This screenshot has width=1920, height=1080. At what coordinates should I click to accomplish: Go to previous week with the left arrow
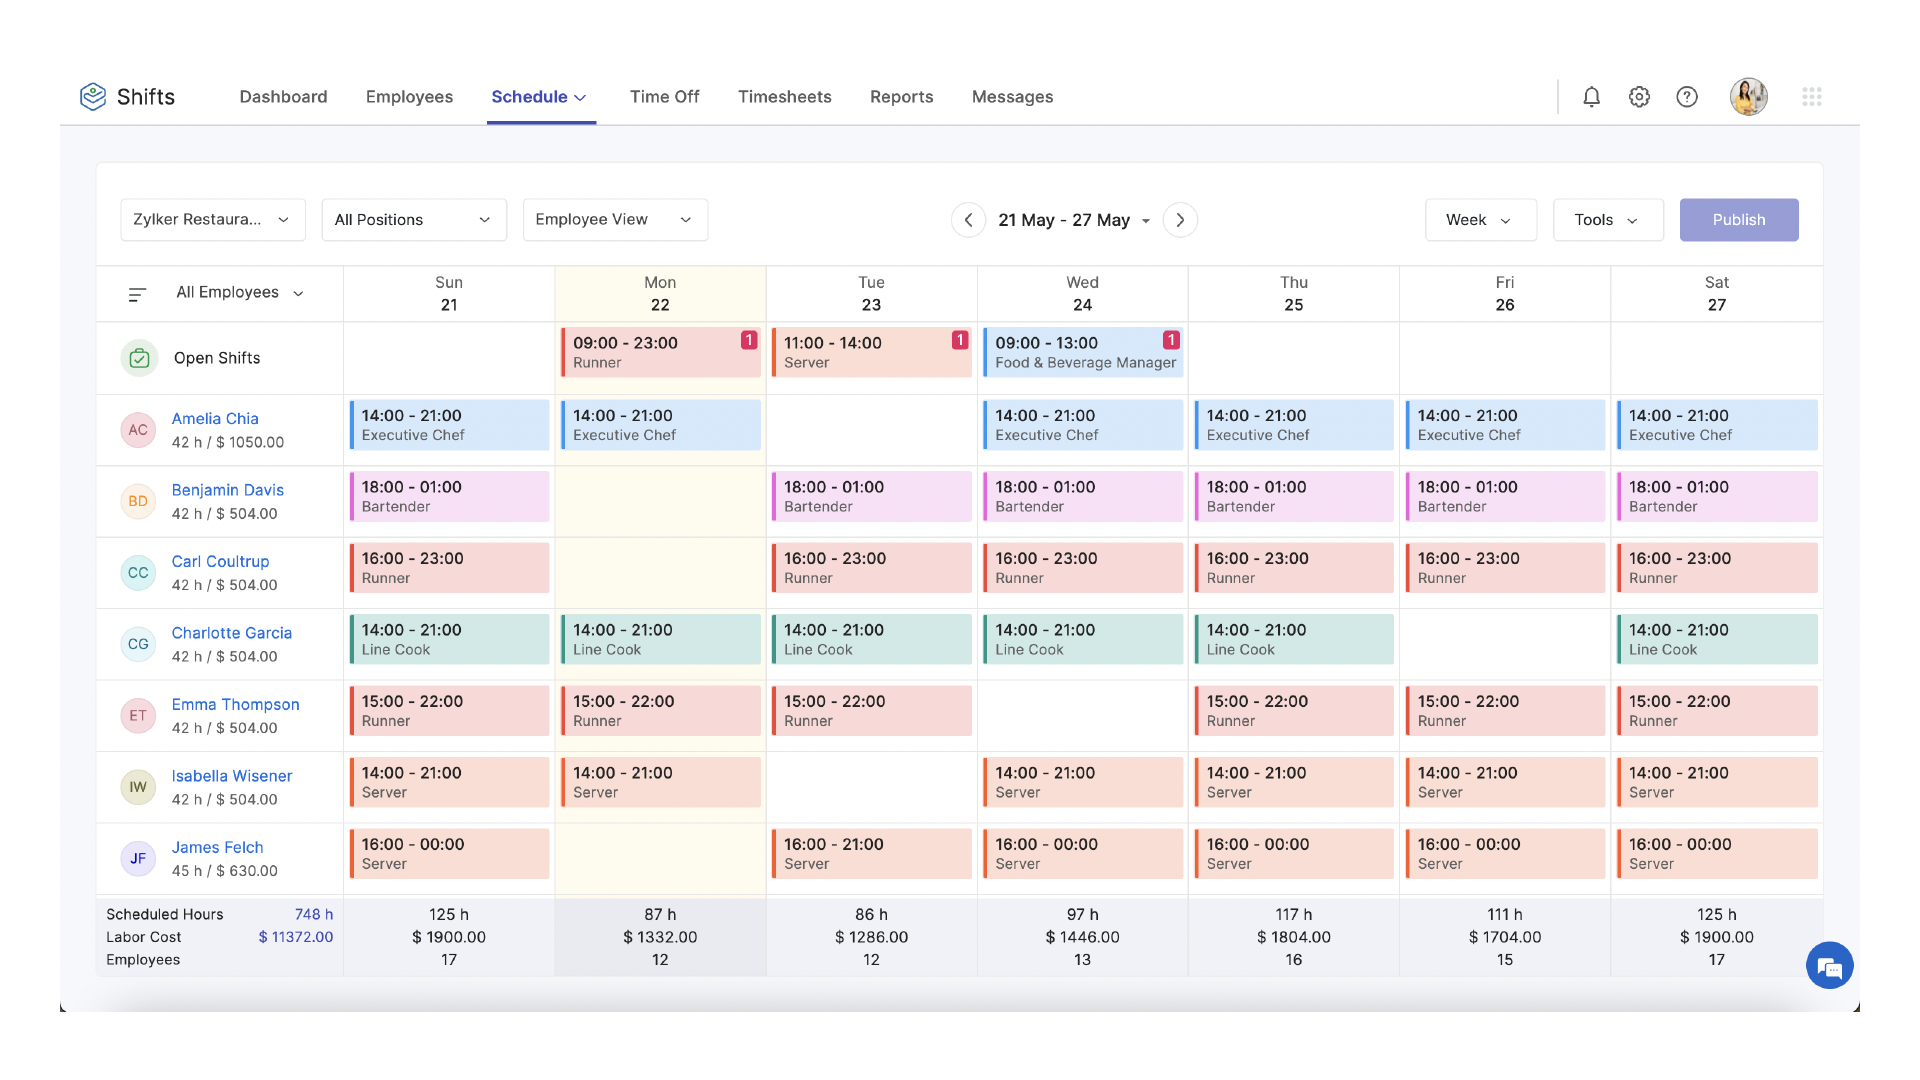click(968, 220)
